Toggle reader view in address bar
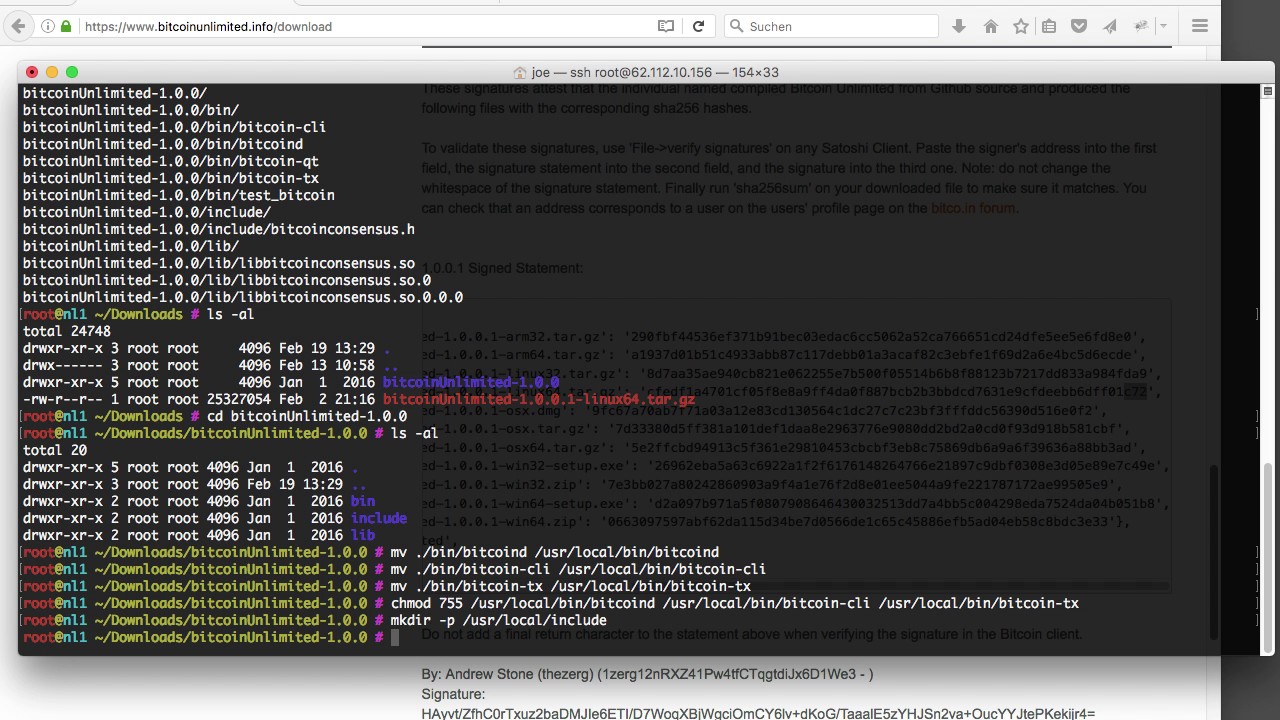 click(x=666, y=27)
